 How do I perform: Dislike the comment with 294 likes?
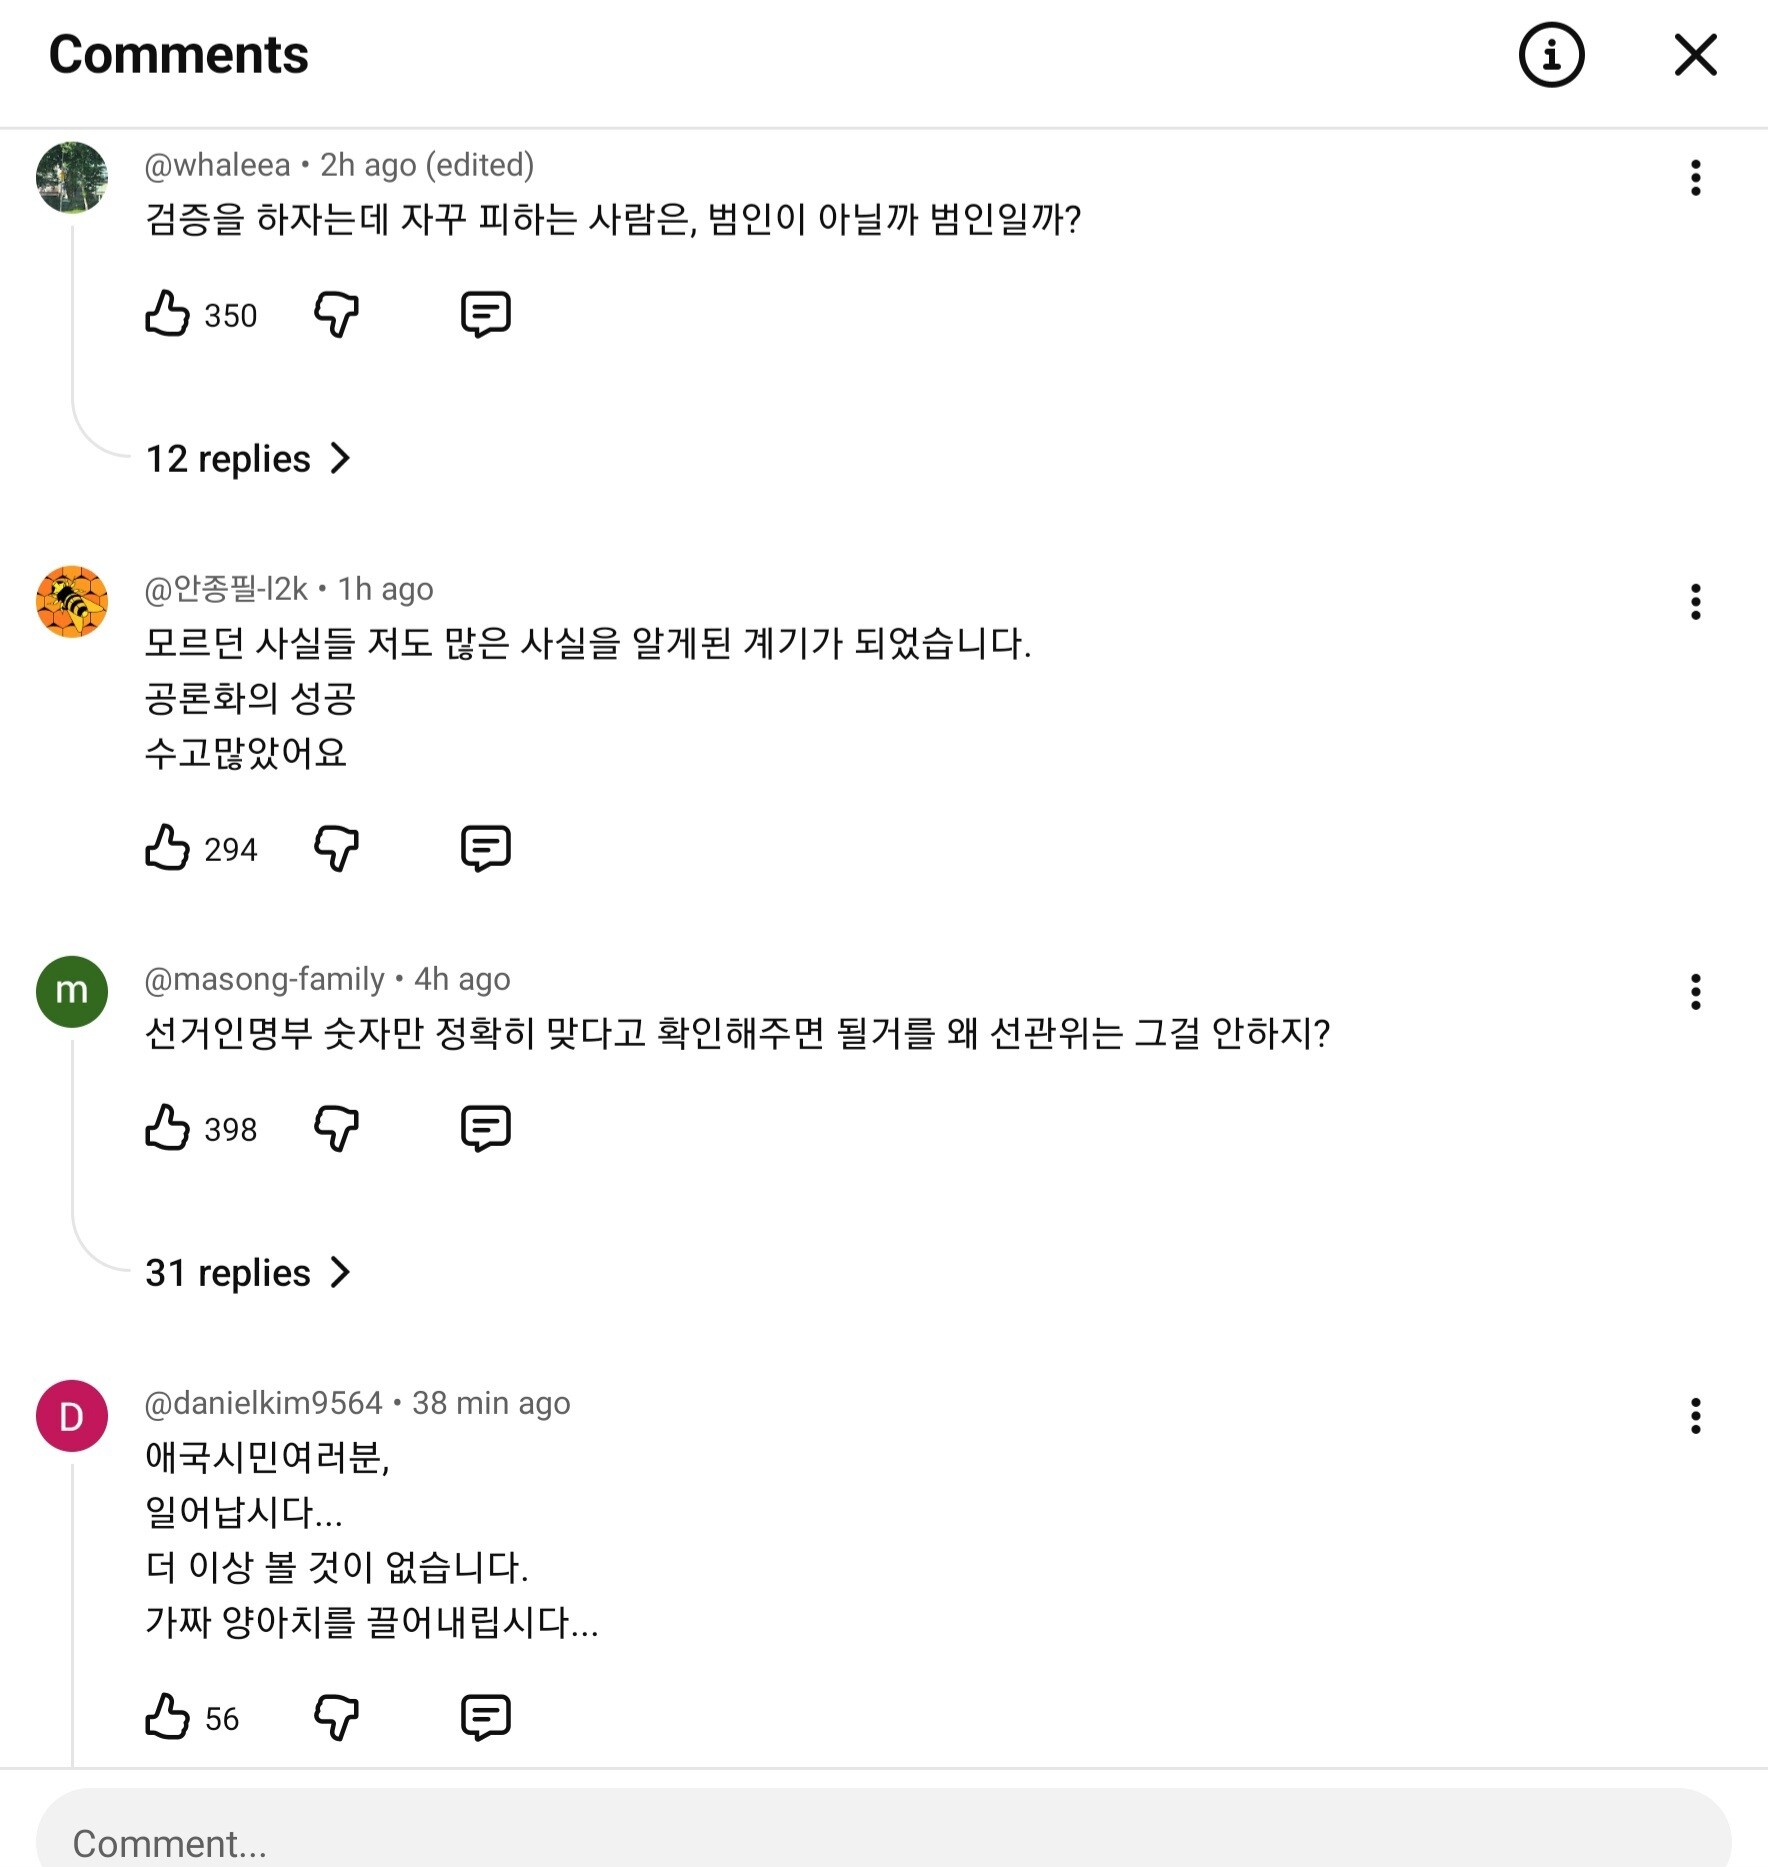(336, 848)
